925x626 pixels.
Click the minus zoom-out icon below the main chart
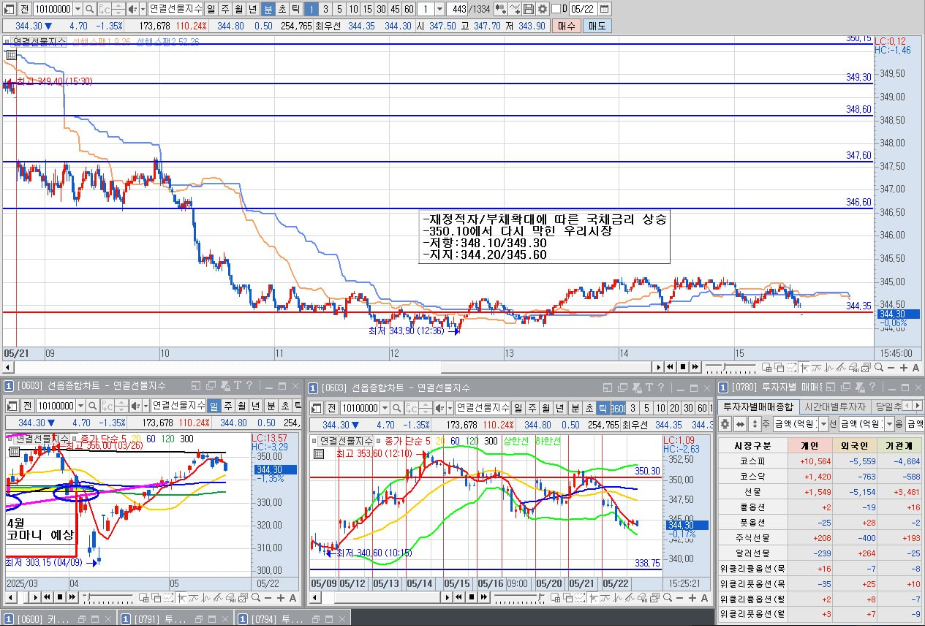click(891, 367)
